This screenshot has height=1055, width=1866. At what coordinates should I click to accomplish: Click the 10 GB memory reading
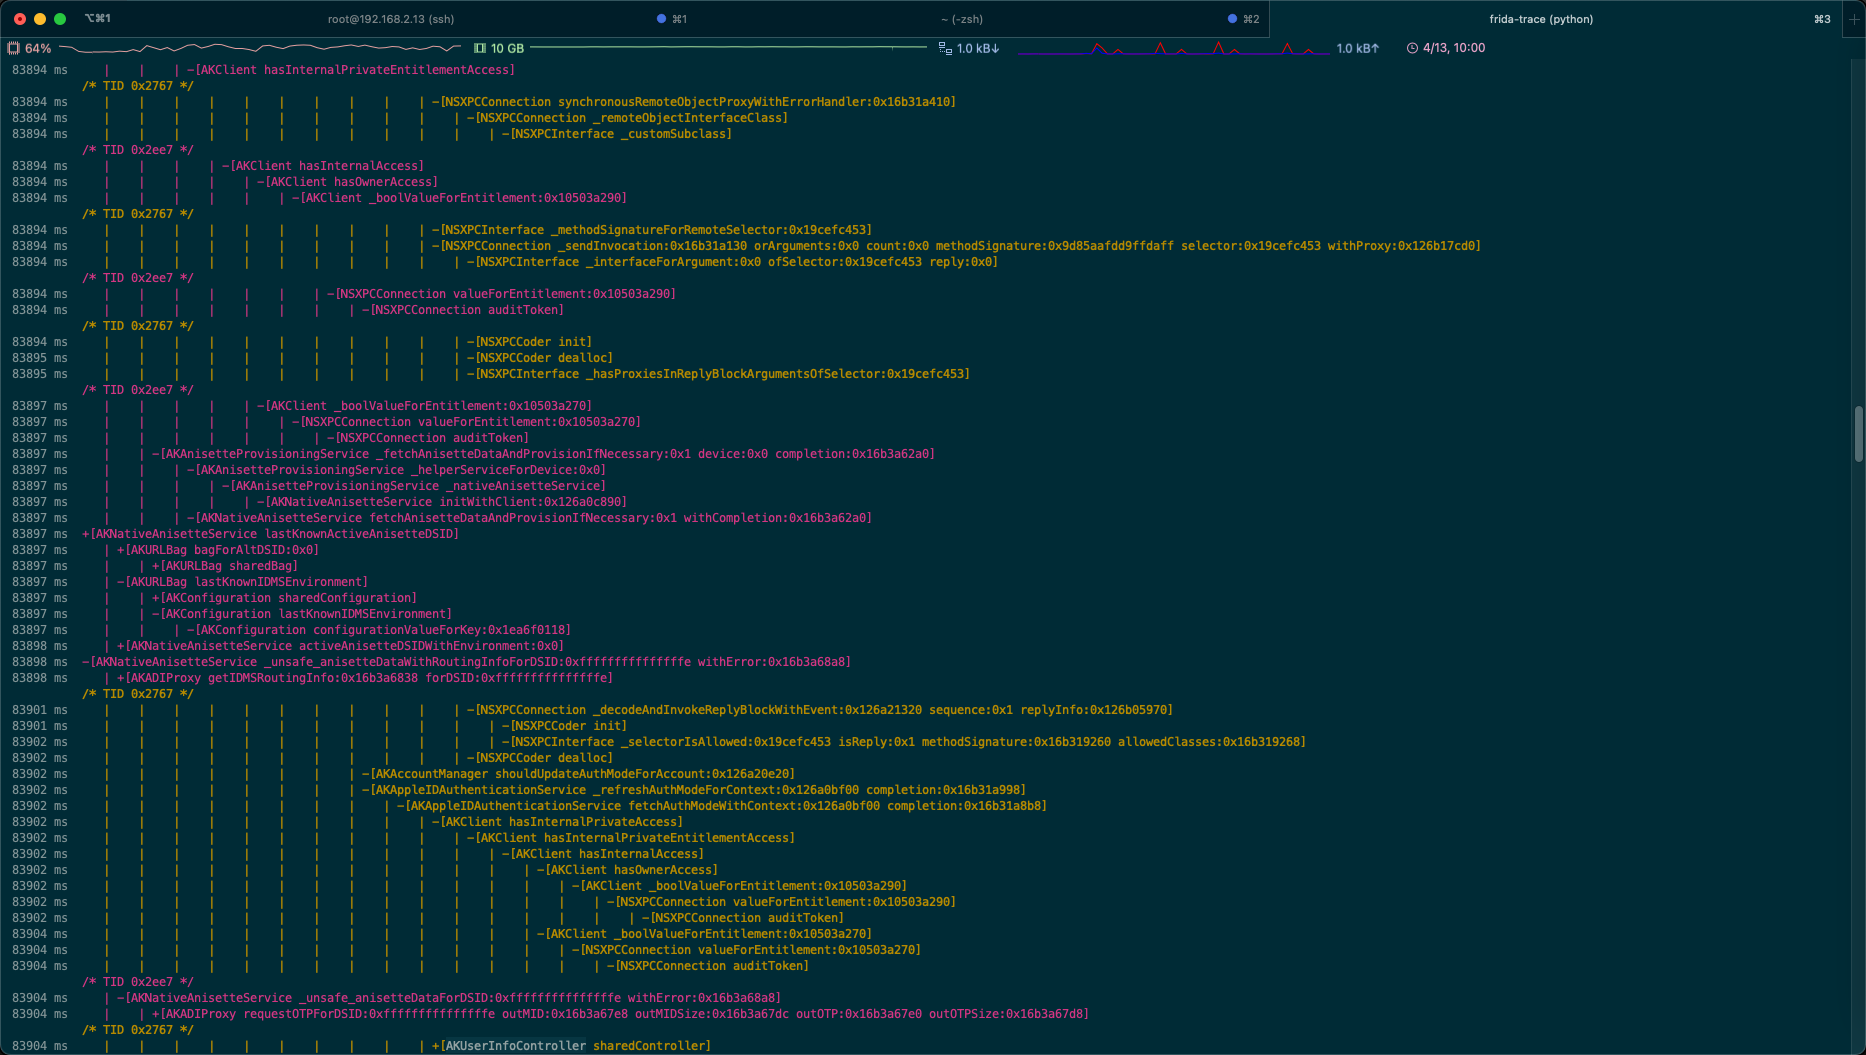tap(507, 48)
